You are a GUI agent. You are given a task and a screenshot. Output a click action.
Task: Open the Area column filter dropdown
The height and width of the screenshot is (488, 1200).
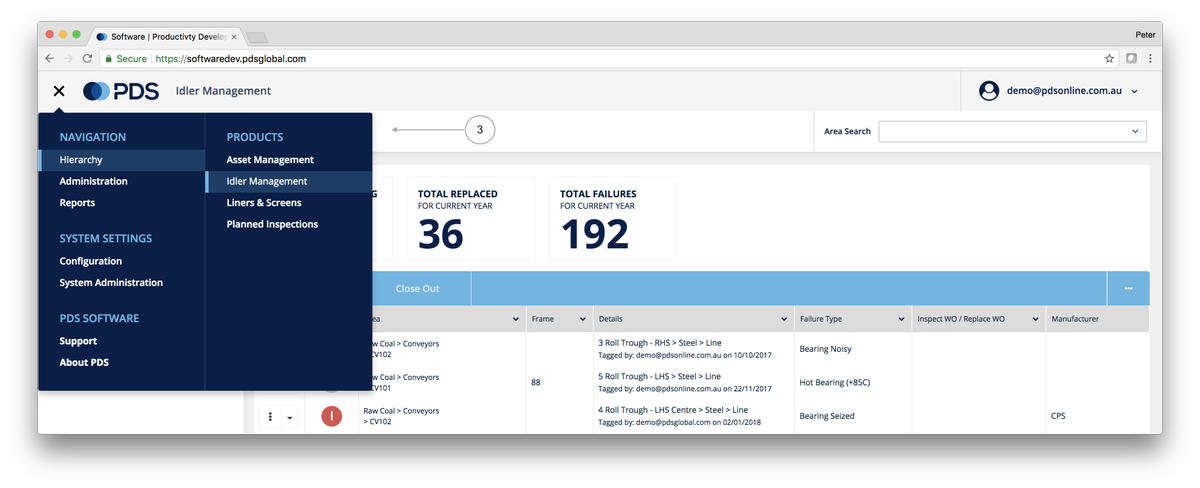pos(516,319)
